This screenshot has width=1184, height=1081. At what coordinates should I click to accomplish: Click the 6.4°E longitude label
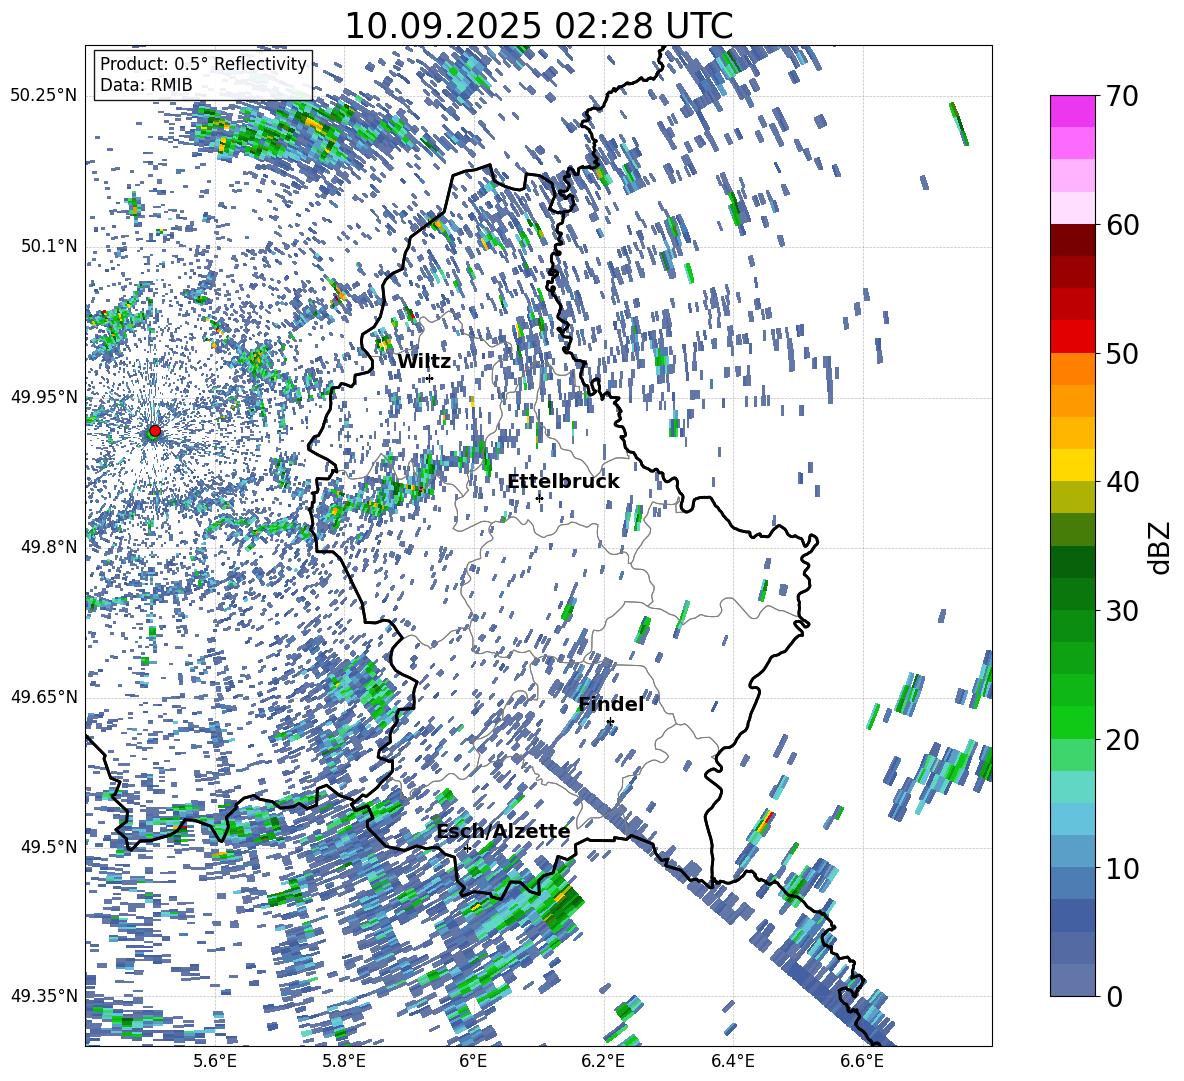point(732,1061)
